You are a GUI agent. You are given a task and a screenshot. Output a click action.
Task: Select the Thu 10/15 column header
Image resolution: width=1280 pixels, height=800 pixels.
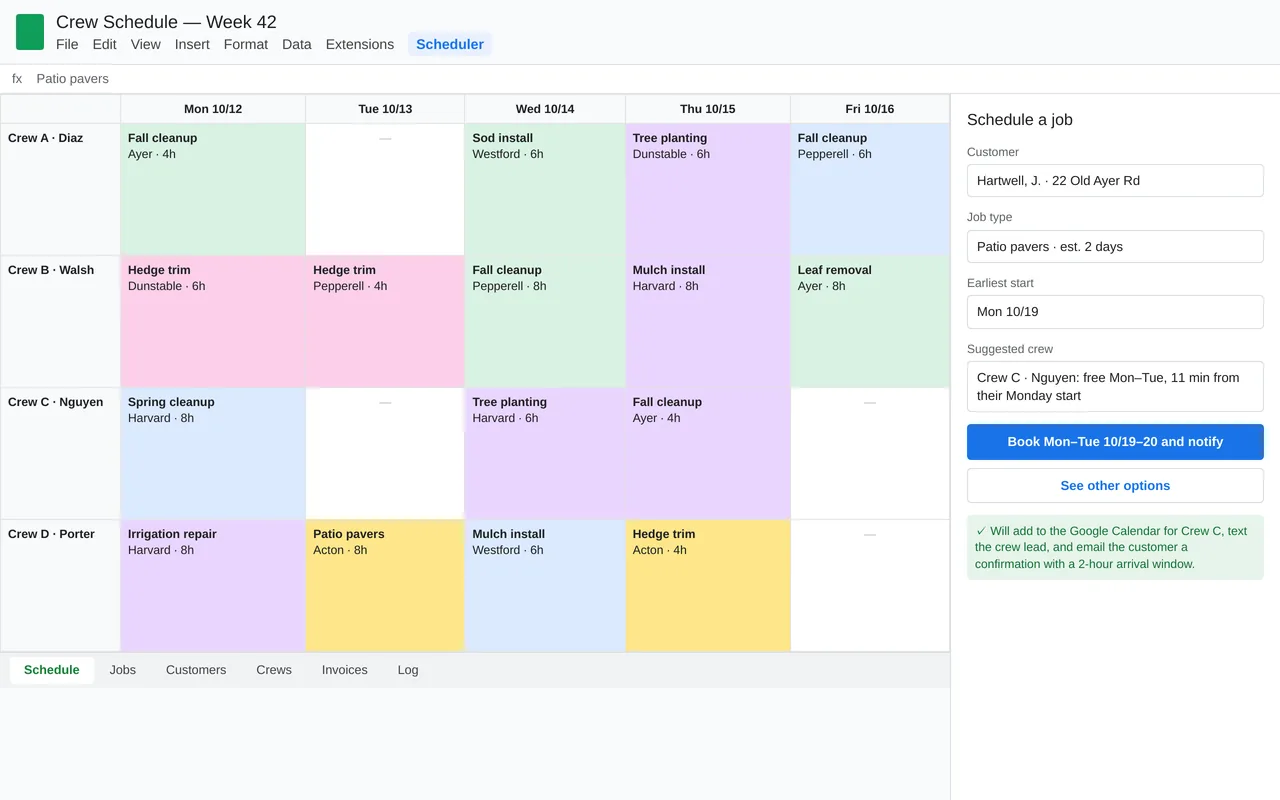point(708,109)
